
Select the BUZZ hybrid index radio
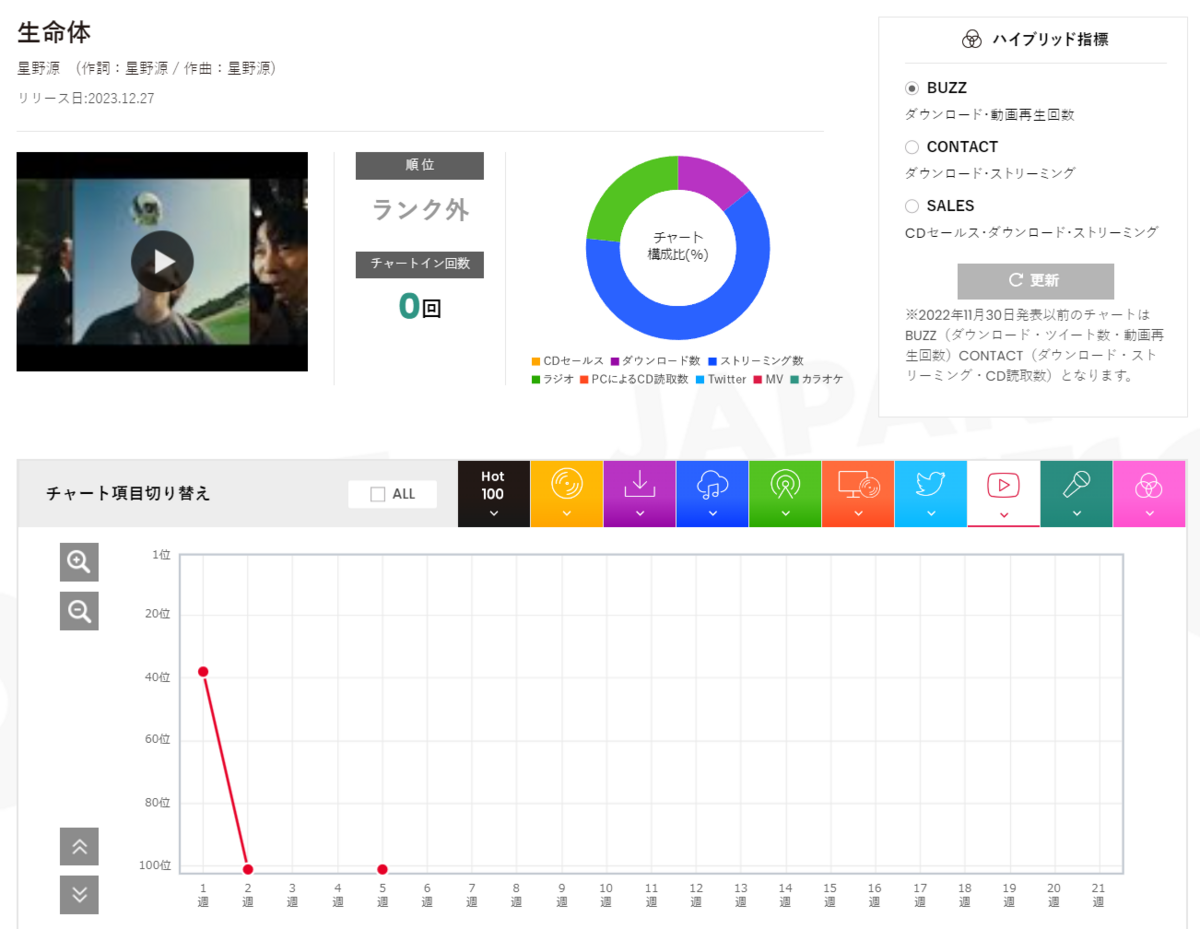pos(911,88)
